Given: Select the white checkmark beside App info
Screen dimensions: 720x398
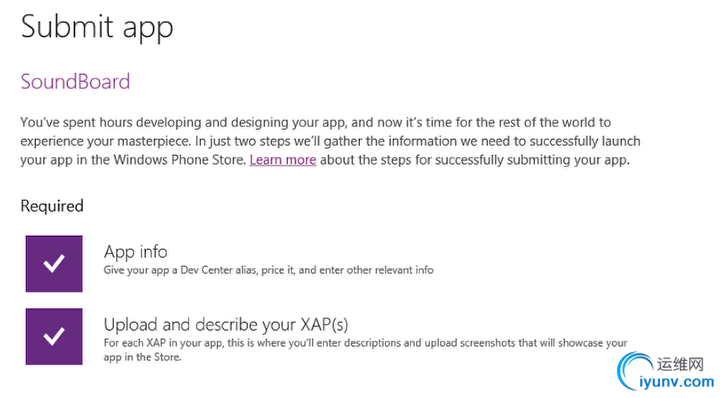Looking at the screenshot, I should pos(54,263).
